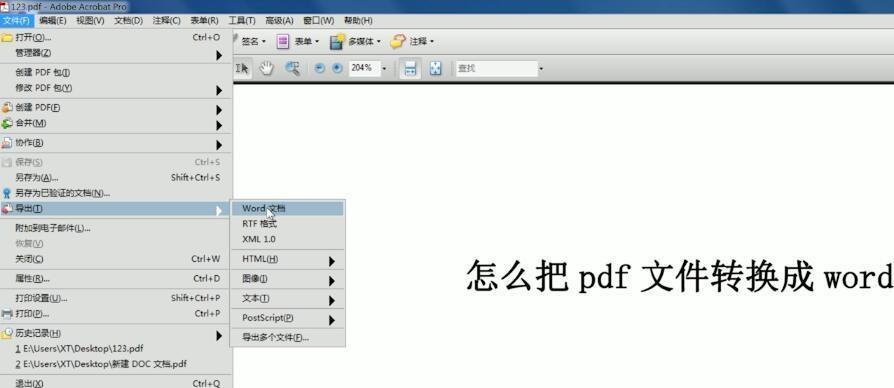Expand the 历史记录(H) submenu
Screen dimensions: 894x388
pos(116,333)
